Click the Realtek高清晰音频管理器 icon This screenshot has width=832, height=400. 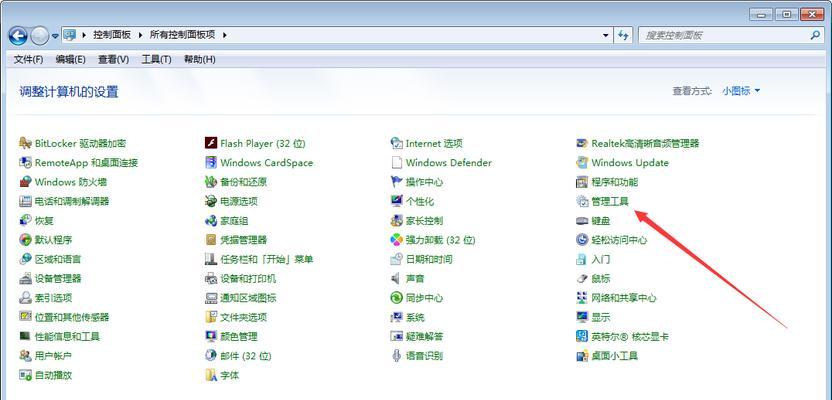click(582, 143)
